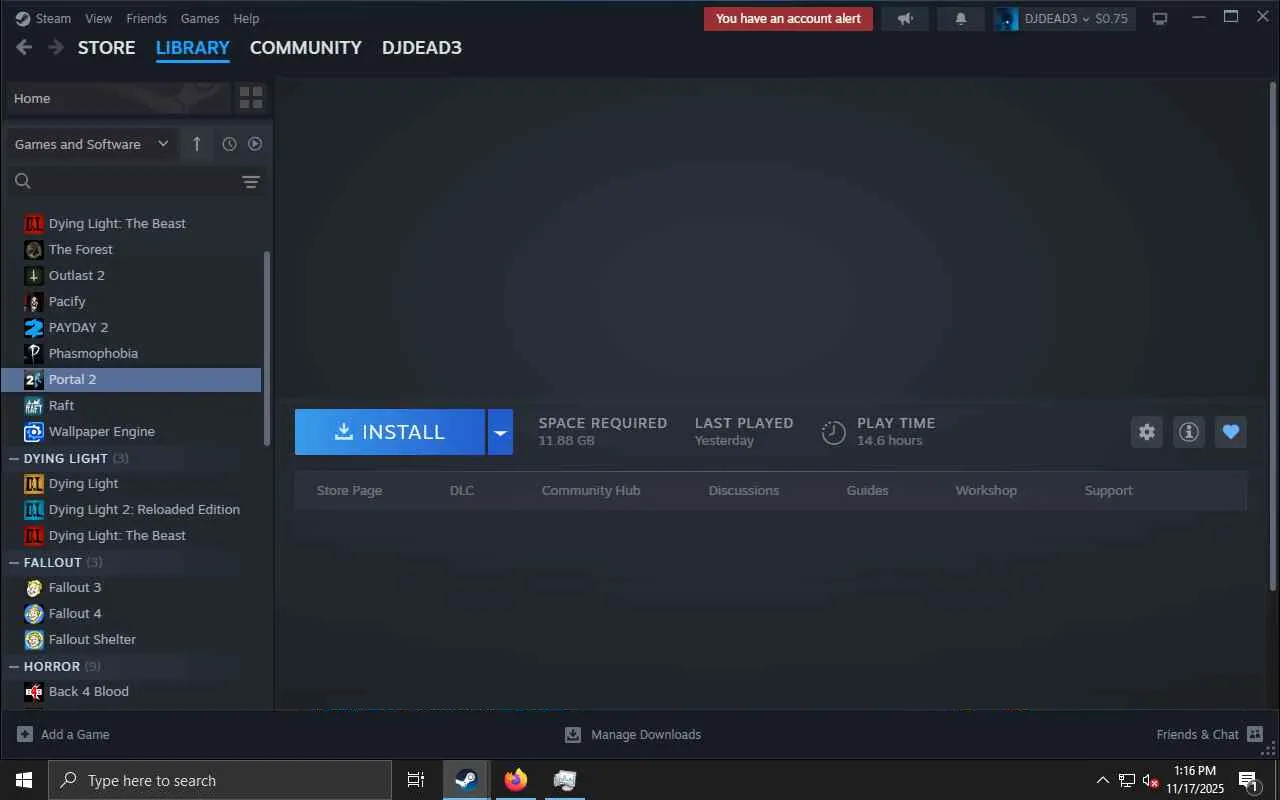Image resolution: width=1280 pixels, height=800 pixels.
Task: Open Windows Start menu
Action: (24, 780)
